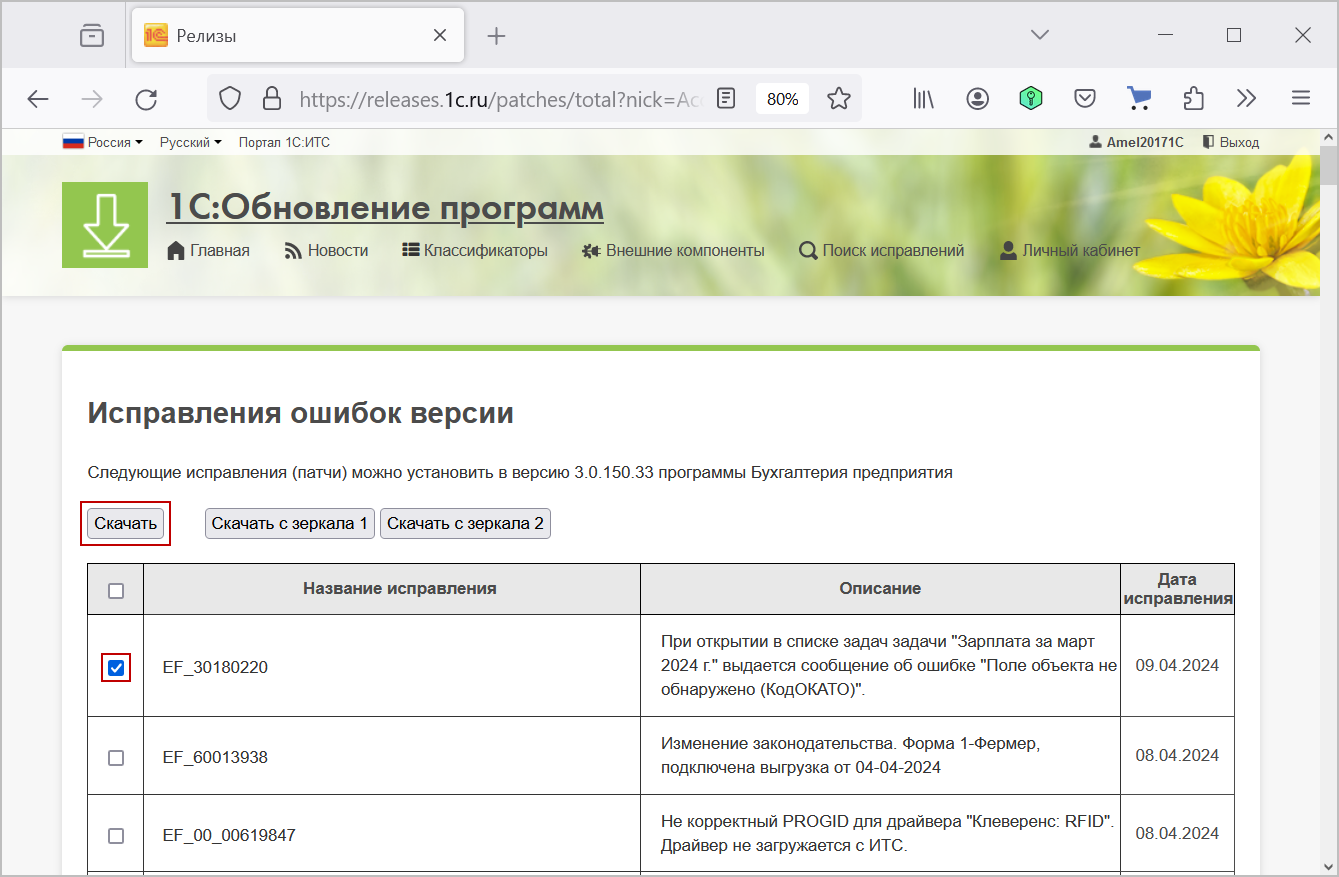
Task: Open Firefox account icon
Action: [977, 98]
